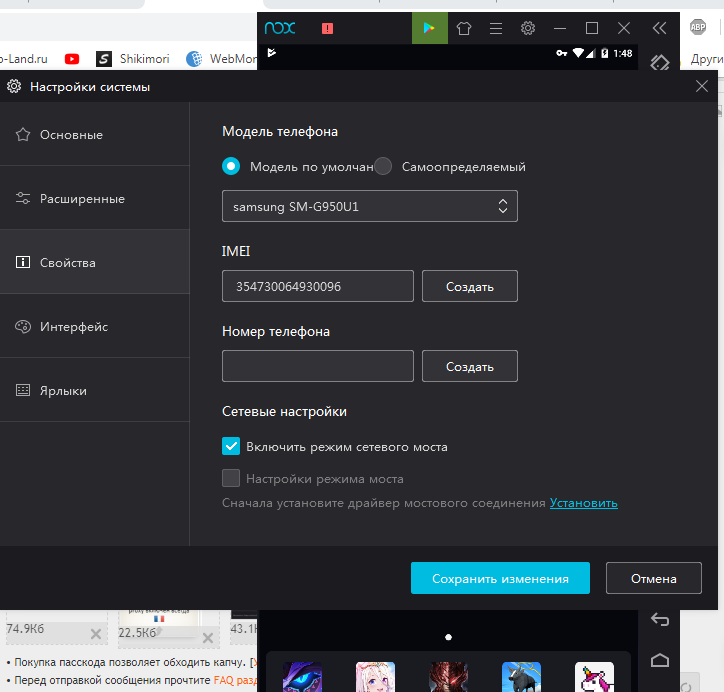Click Android back arrow in Nox sidebar
This screenshot has height=692, width=724.
click(660, 619)
